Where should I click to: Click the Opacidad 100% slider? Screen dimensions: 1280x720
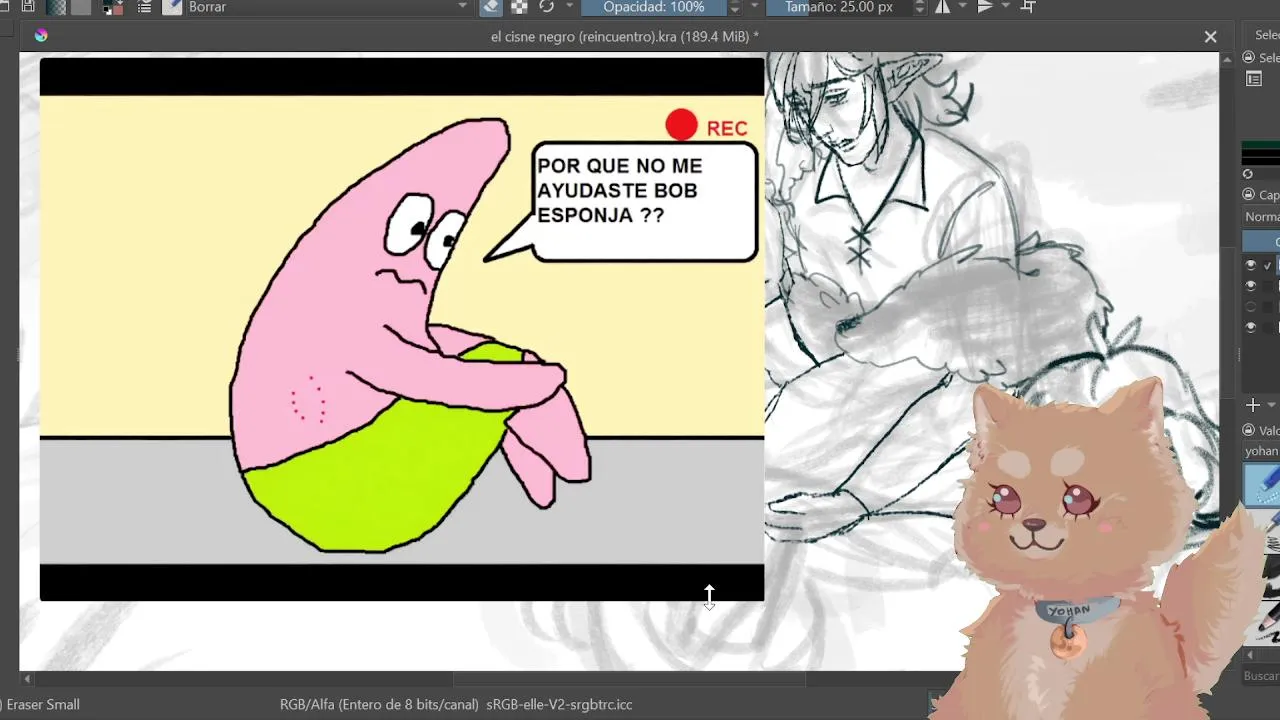(x=654, y=6)
